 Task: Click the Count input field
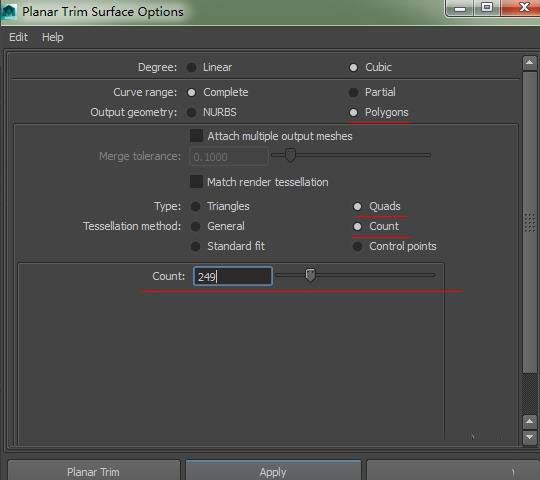point(233,276)
